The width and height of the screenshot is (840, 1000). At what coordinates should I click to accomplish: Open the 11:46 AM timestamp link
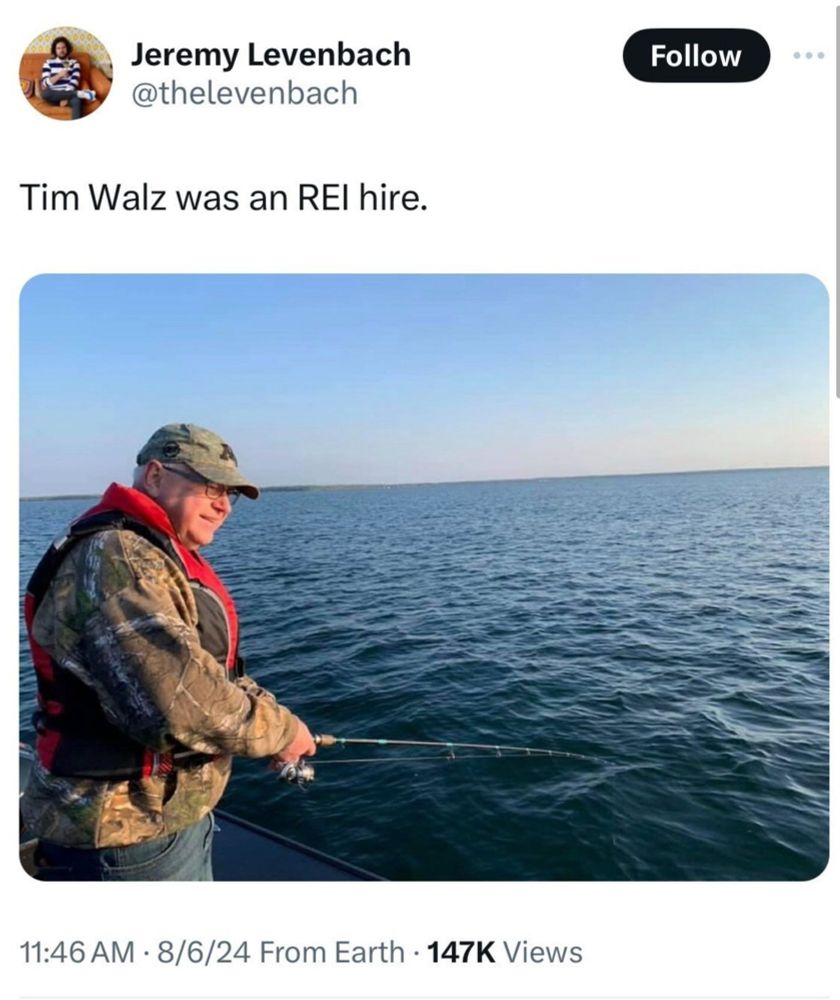click(77, 952)
